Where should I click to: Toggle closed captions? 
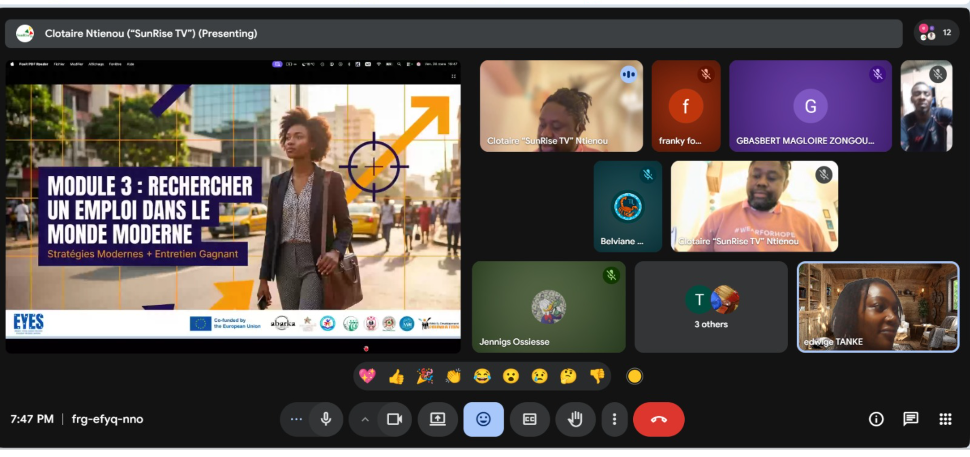coord(529,419)
